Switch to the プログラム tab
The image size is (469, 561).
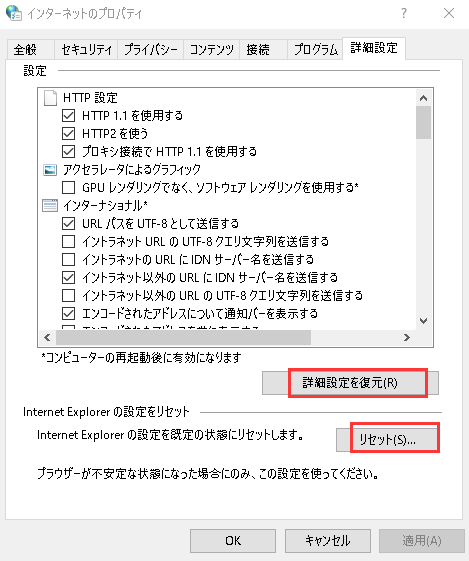315,49
